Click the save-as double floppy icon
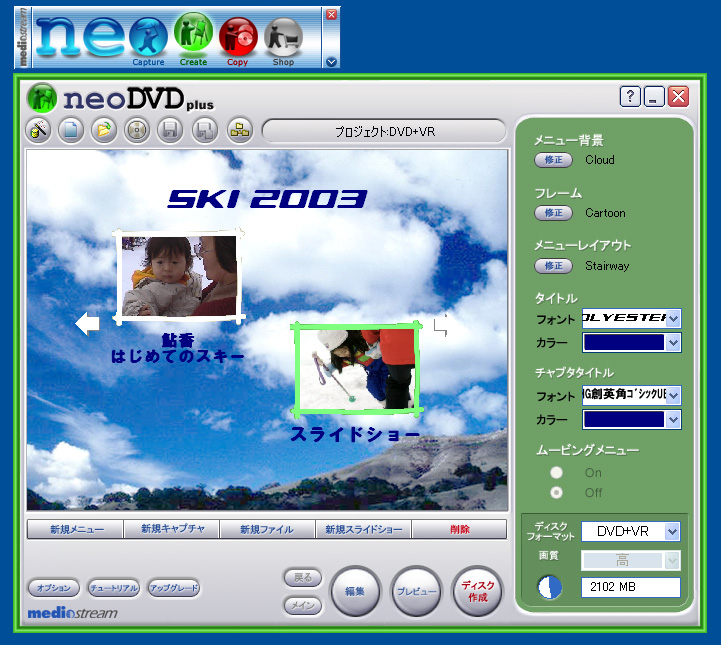721x645 pixels. 205,131
